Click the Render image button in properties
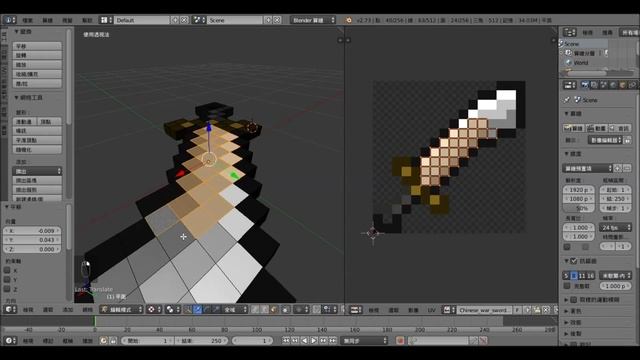The width and height of the screenshot is (640, 360). coord(573,128)
